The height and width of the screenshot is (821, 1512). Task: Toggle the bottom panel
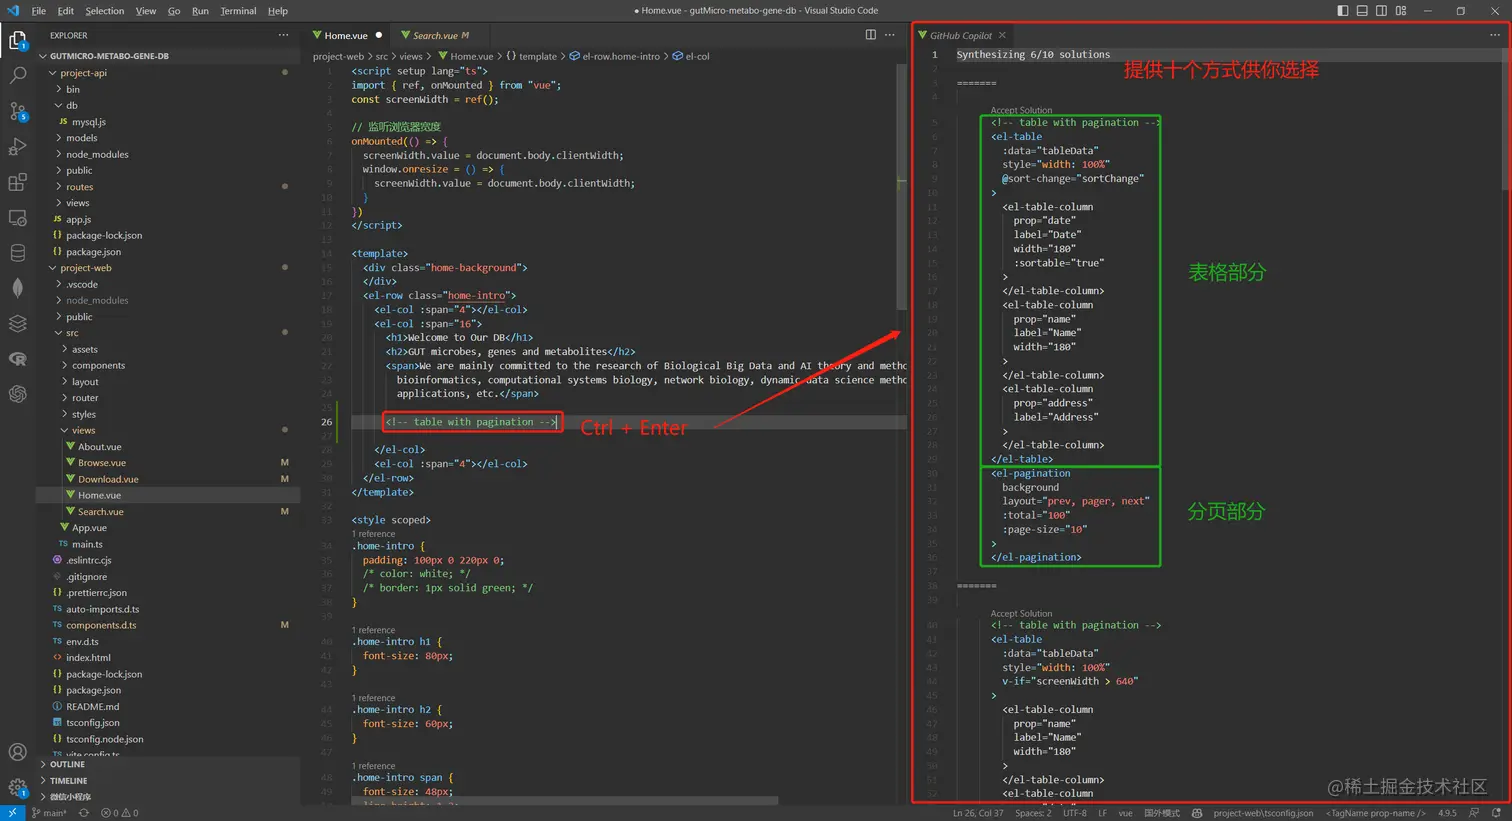click(1362, 11)
